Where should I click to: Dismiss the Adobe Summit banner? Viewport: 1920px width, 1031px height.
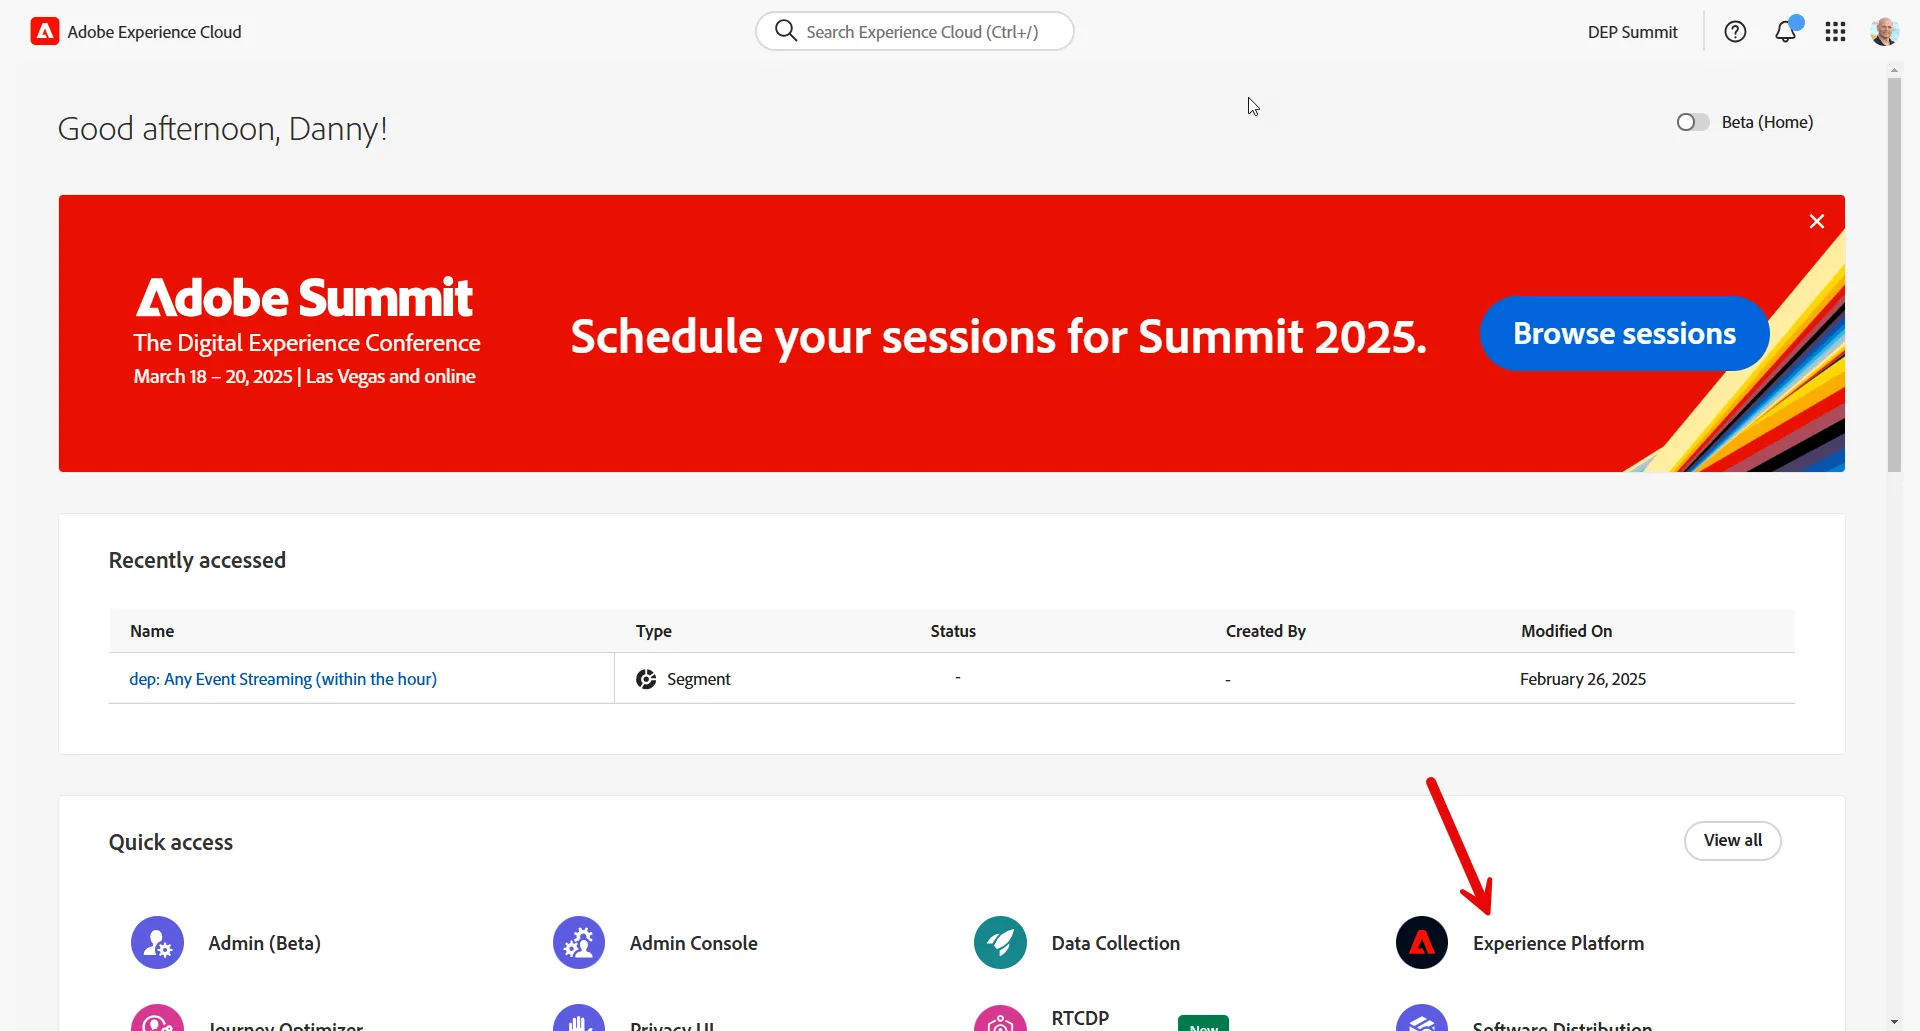point(1817,221)
